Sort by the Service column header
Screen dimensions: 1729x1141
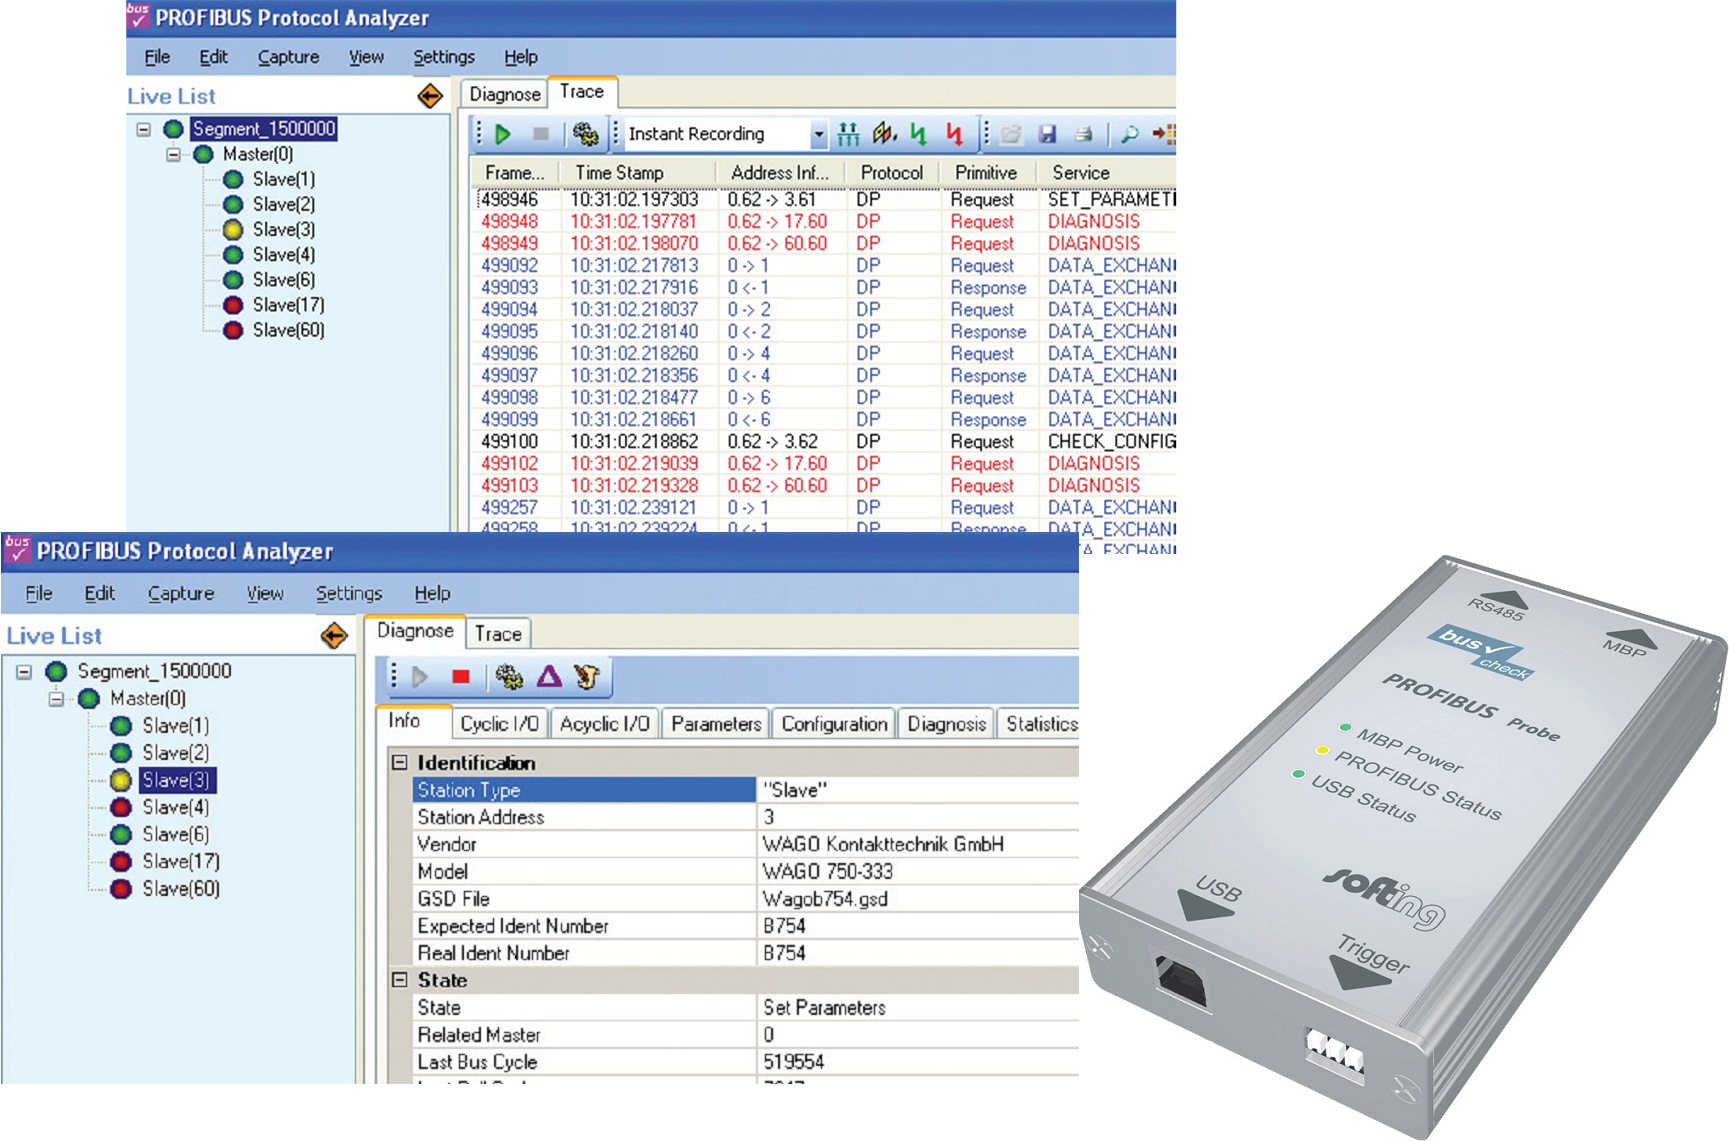point(1106,172)
